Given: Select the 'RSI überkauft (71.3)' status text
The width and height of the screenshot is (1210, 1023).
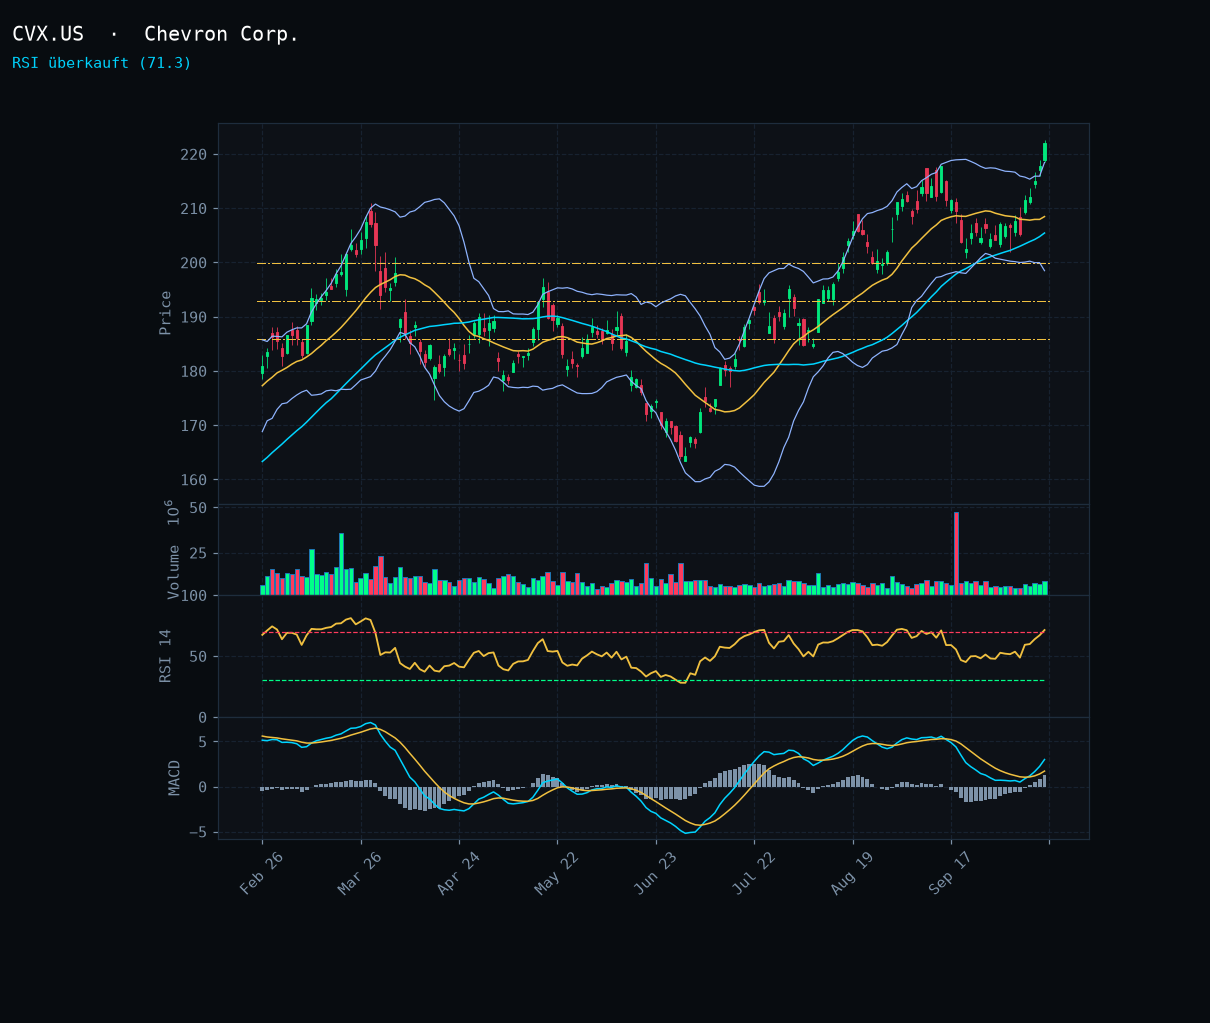Looking at the screenshot, I should coord(102,63).
